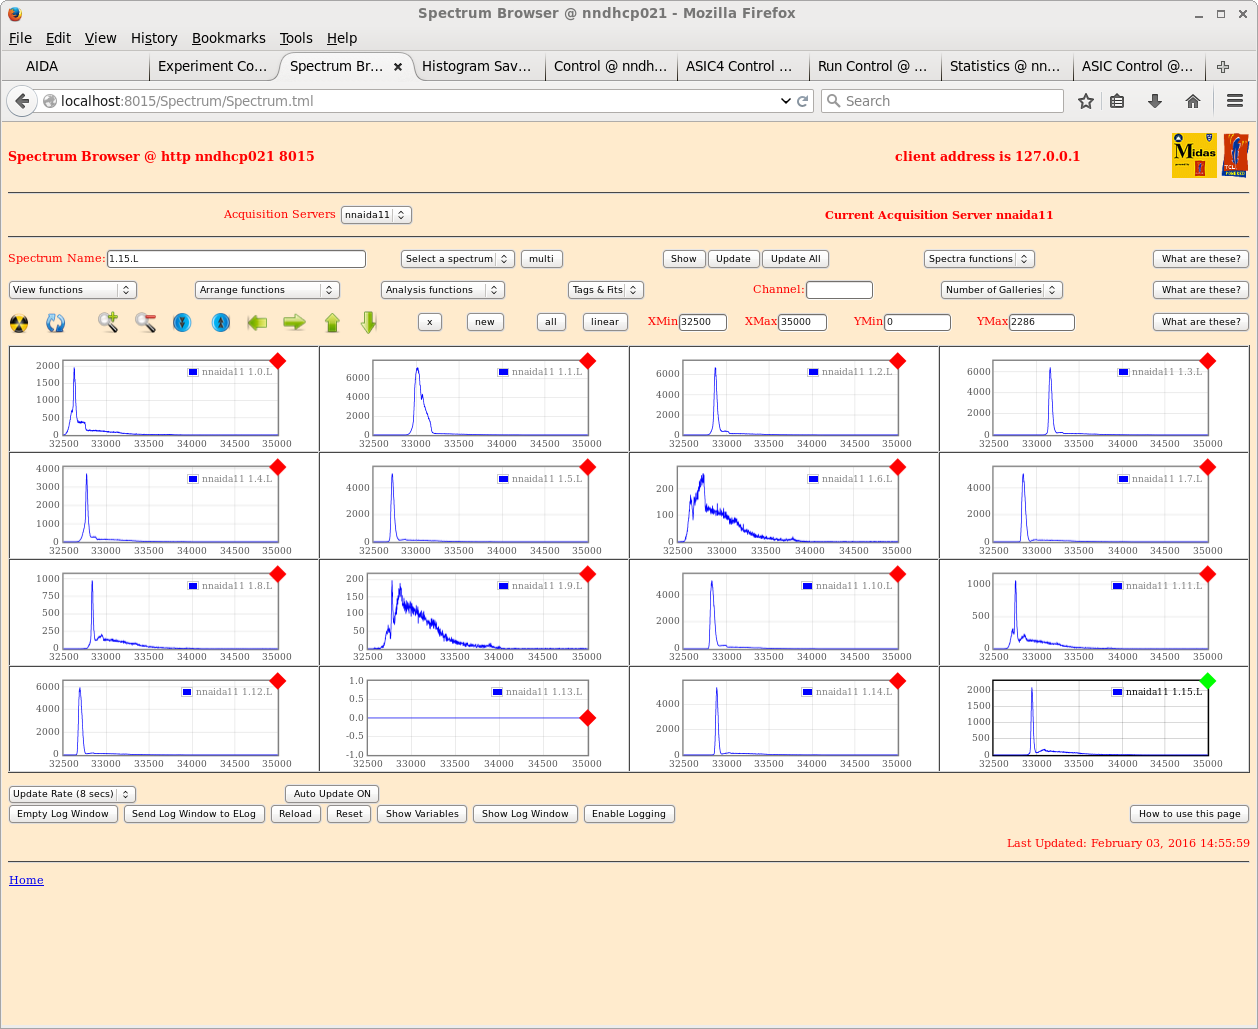The image size is (1258, 1029).
Task: Open the Select a spectrum dropdown
Action: tap(458, 259)
